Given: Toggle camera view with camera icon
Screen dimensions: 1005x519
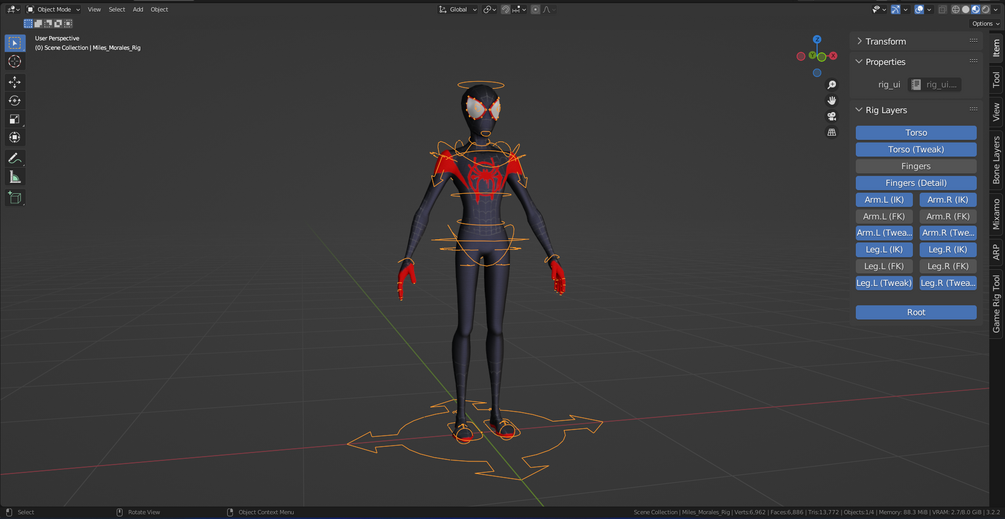Looking at the screenshot, I should pyautogui.click(x=832, y=116).
